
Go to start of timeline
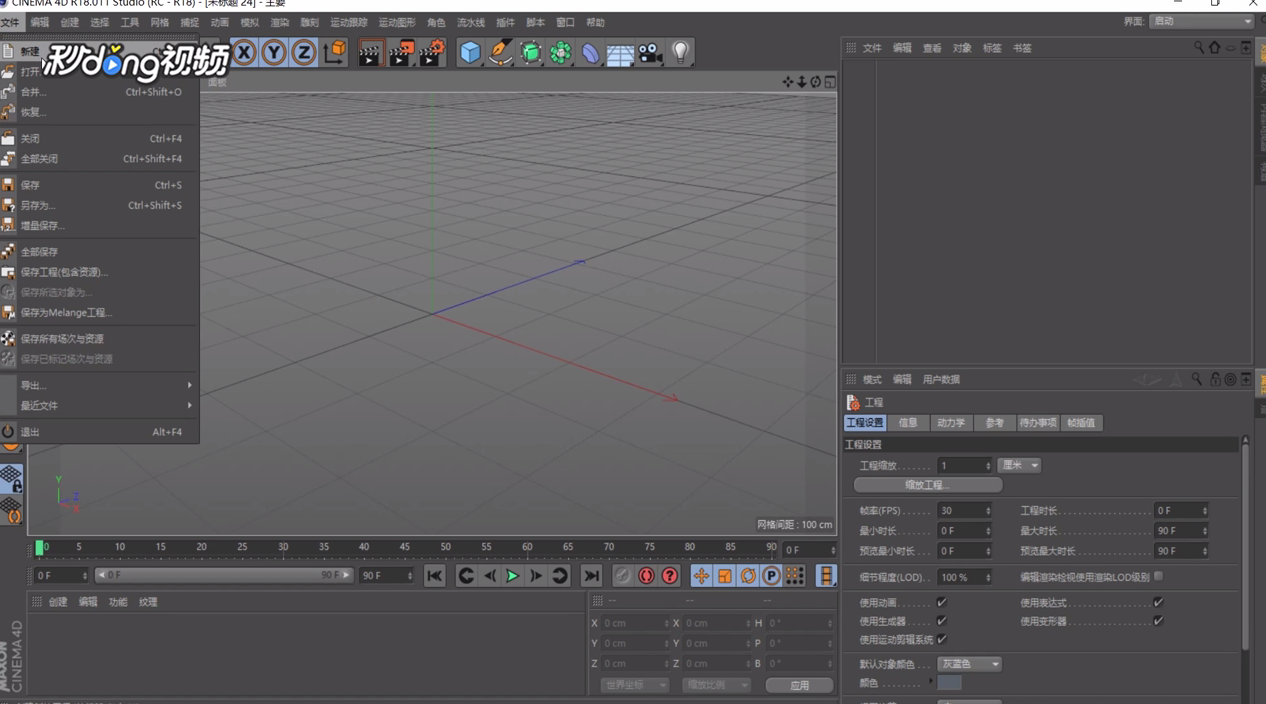tap(434, 576)
